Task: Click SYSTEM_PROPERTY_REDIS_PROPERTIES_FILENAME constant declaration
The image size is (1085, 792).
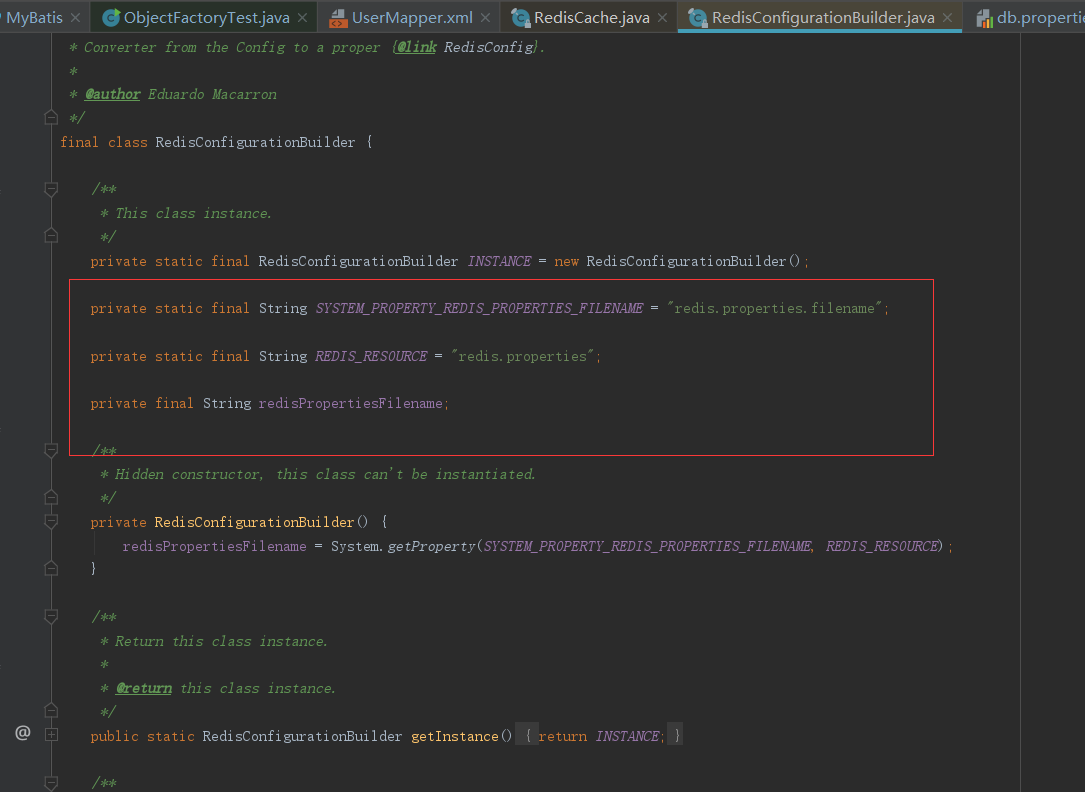Action: point(480,308)
